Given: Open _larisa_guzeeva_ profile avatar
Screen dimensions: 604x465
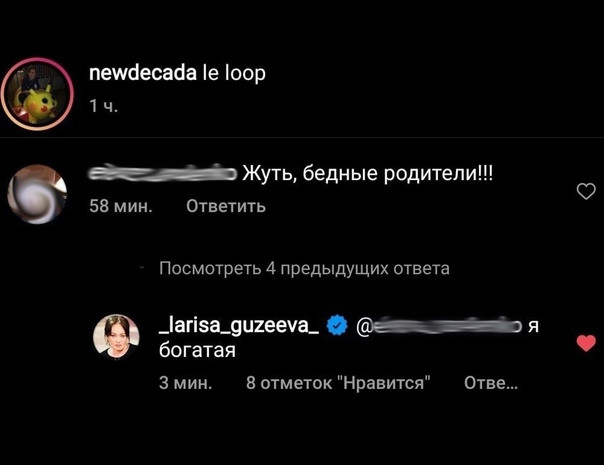Looking at the screenshot, I should pyautogui.click(x=116, y=337).
